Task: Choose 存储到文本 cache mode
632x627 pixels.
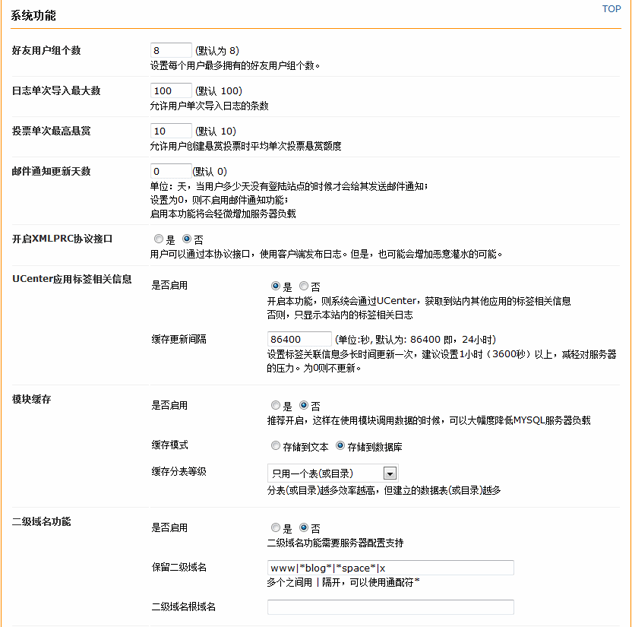Action: click(275, 446)
